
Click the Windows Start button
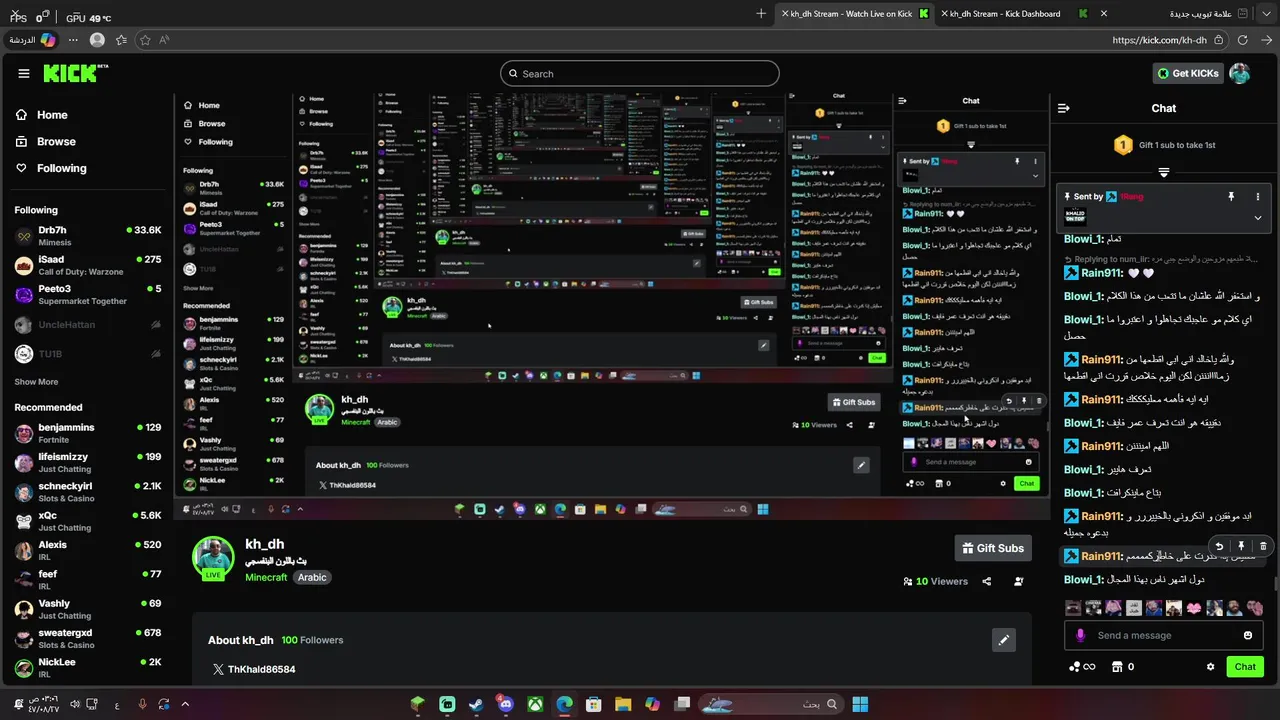pyautogui.click(x=860, y=704)
